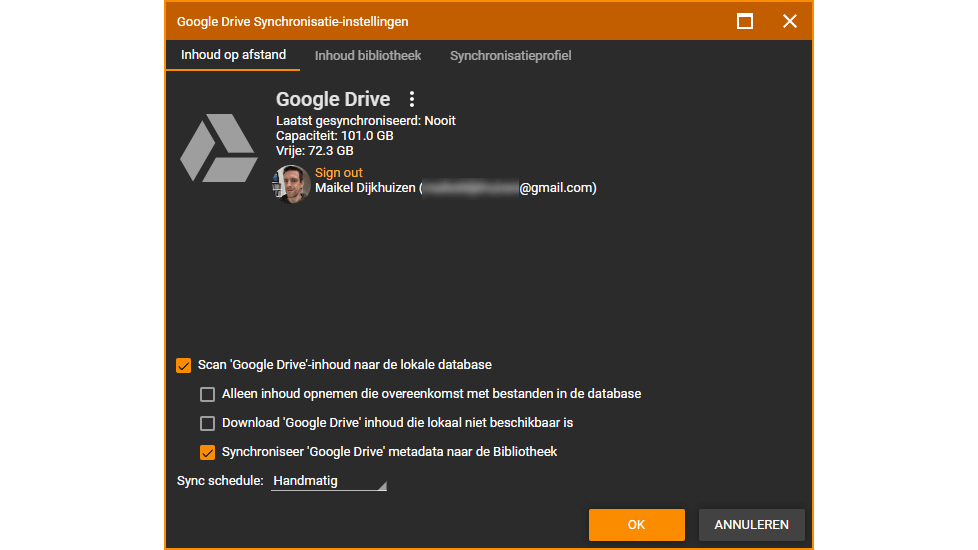
Task: Disable Synchroniseer 'Google Drive' metadata checkbox
Action: (207, 452)
